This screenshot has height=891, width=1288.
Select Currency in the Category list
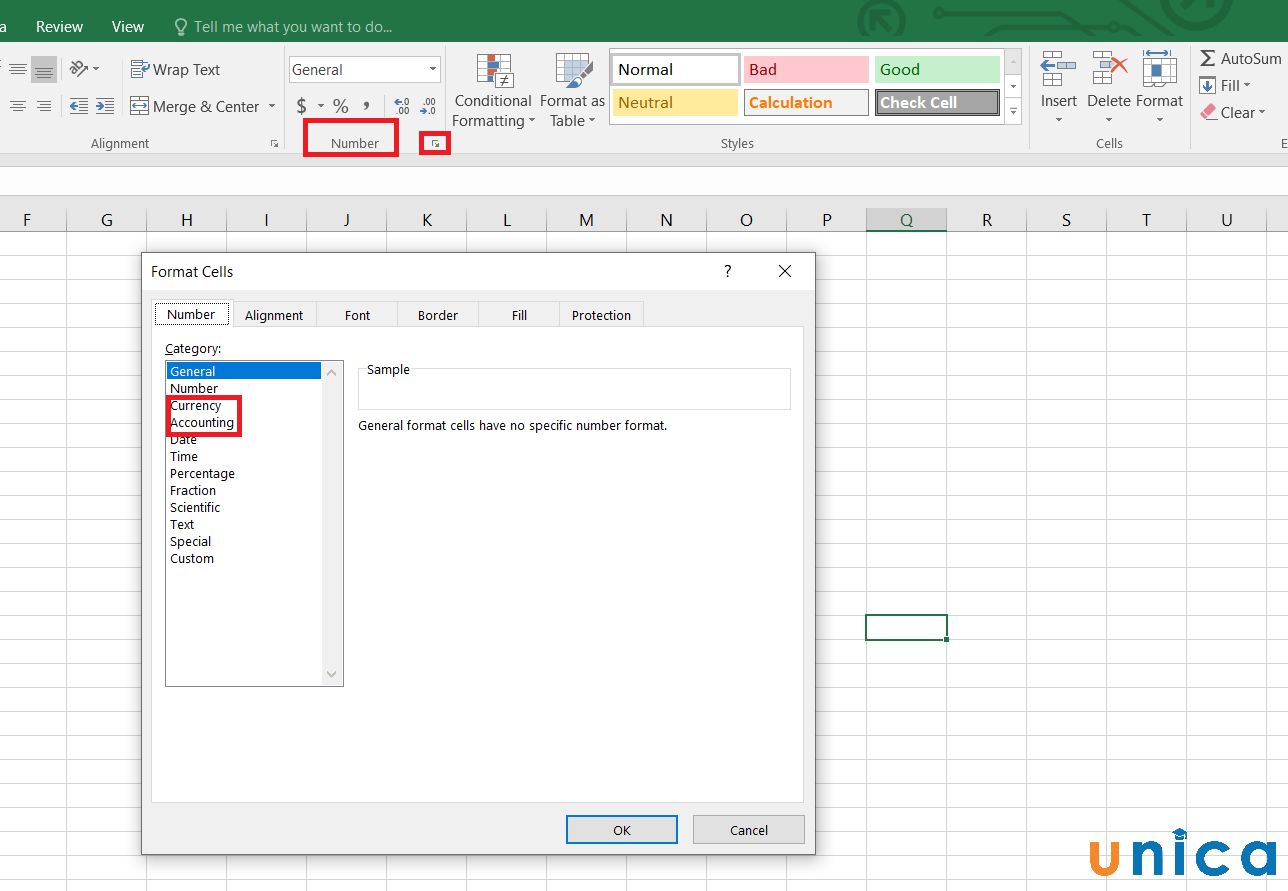tap(196, 406)
